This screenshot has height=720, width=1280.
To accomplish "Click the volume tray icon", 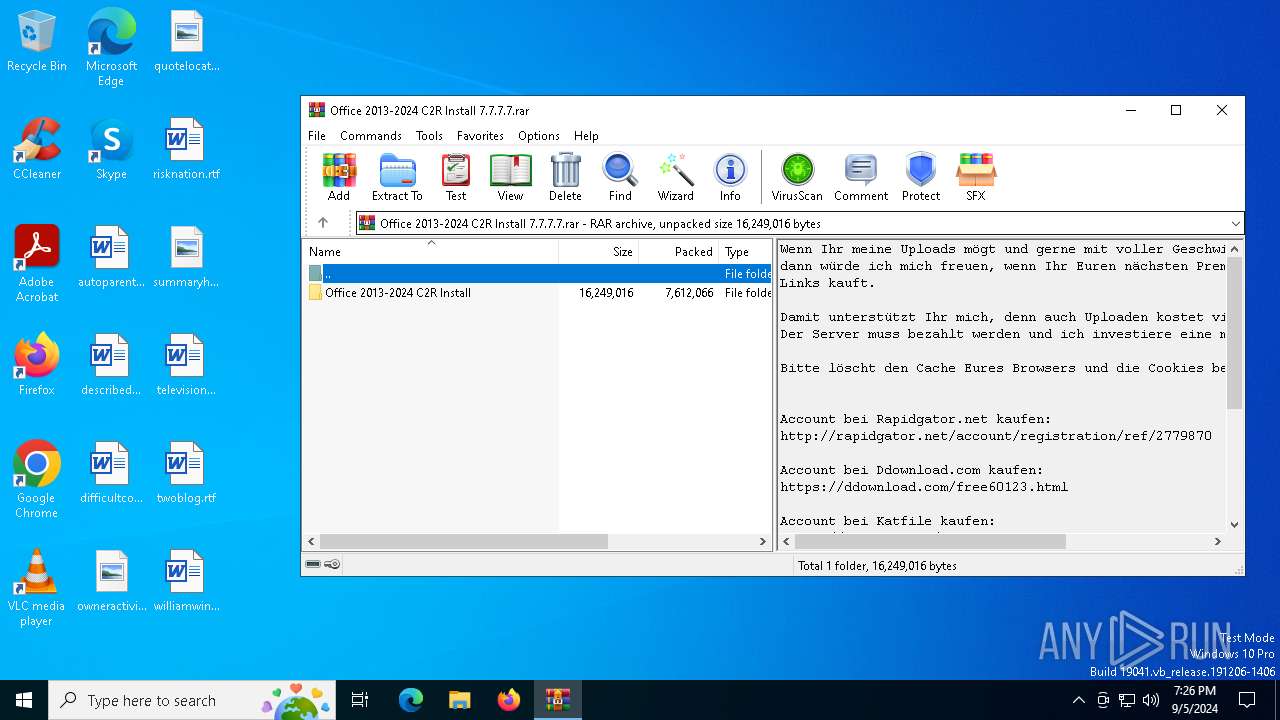I will point(1151,700).
